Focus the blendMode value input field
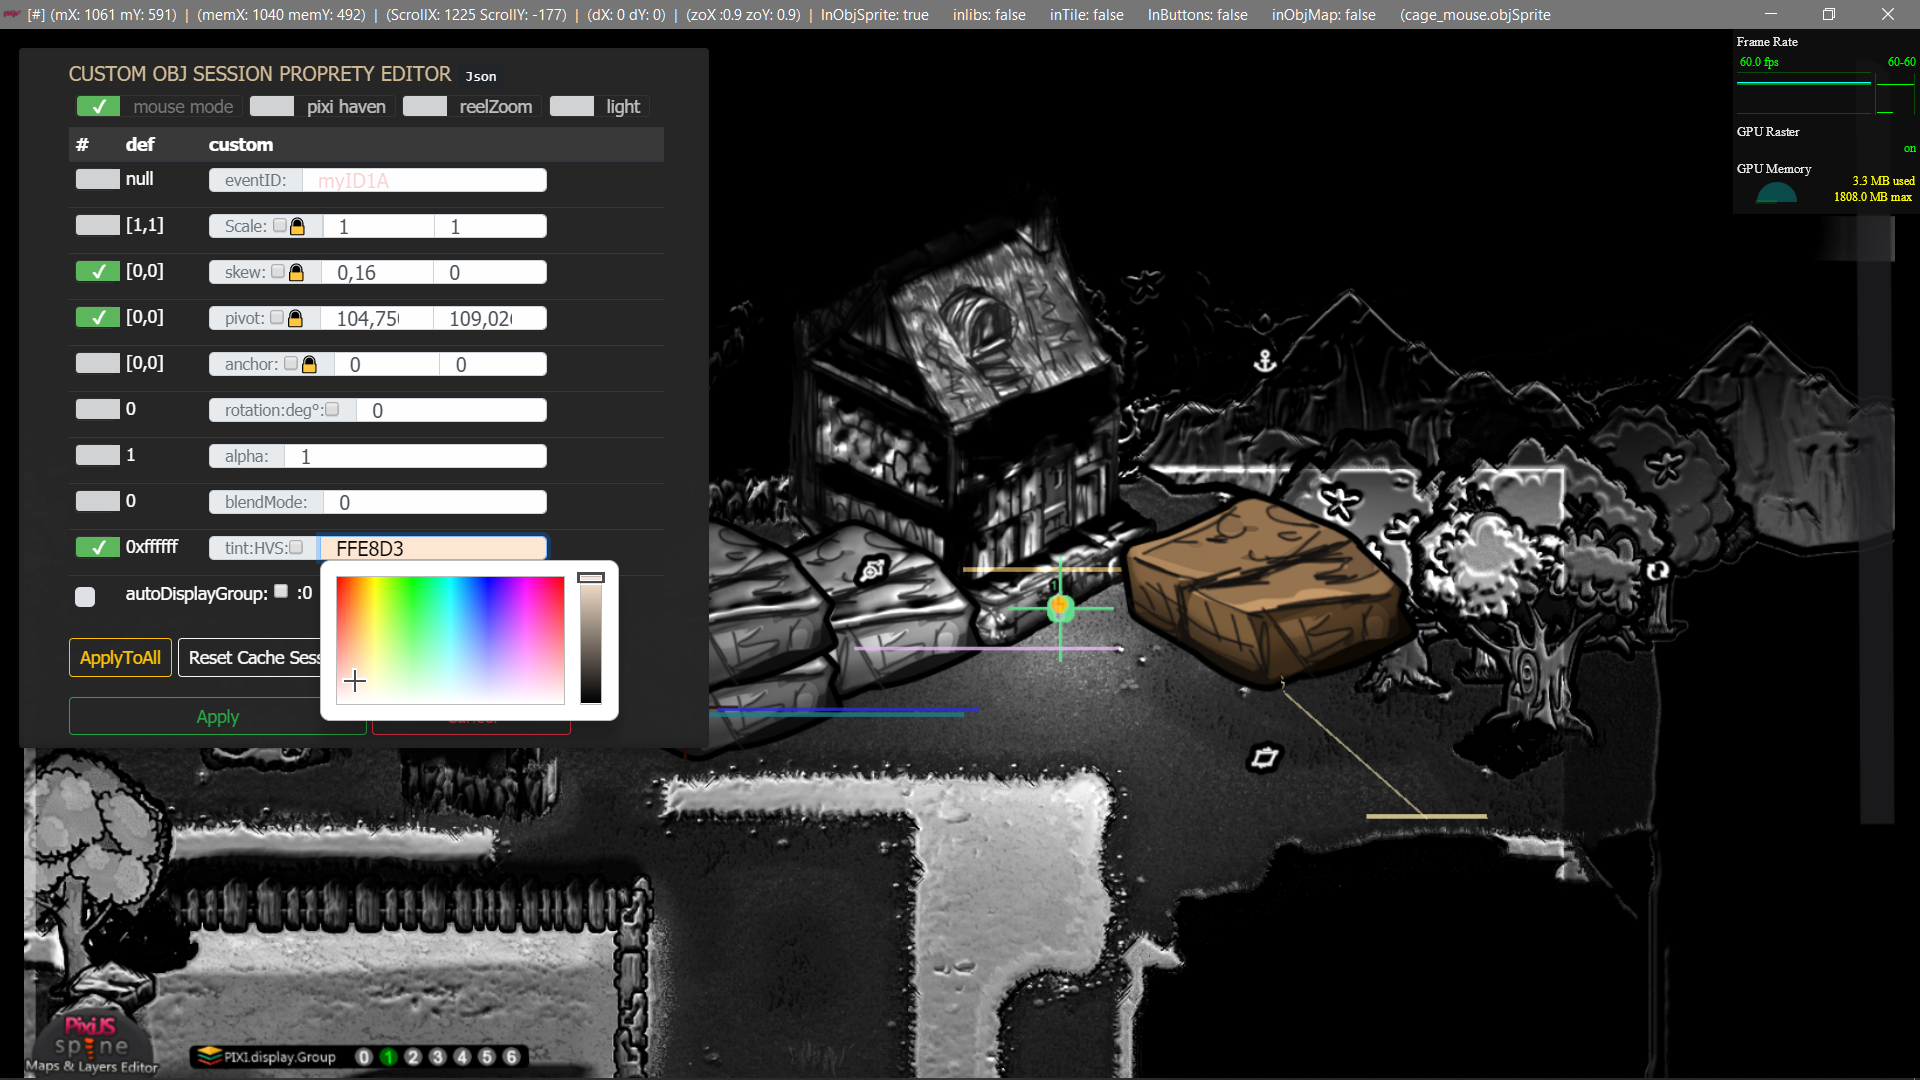This screenshot has height=1080, width=1920. [434, 503]
